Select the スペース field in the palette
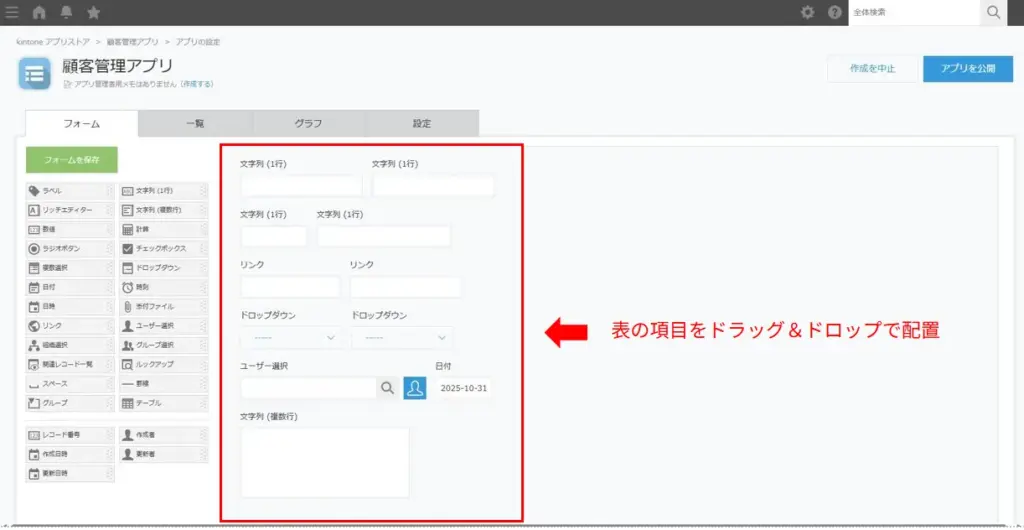 point(71,384)
